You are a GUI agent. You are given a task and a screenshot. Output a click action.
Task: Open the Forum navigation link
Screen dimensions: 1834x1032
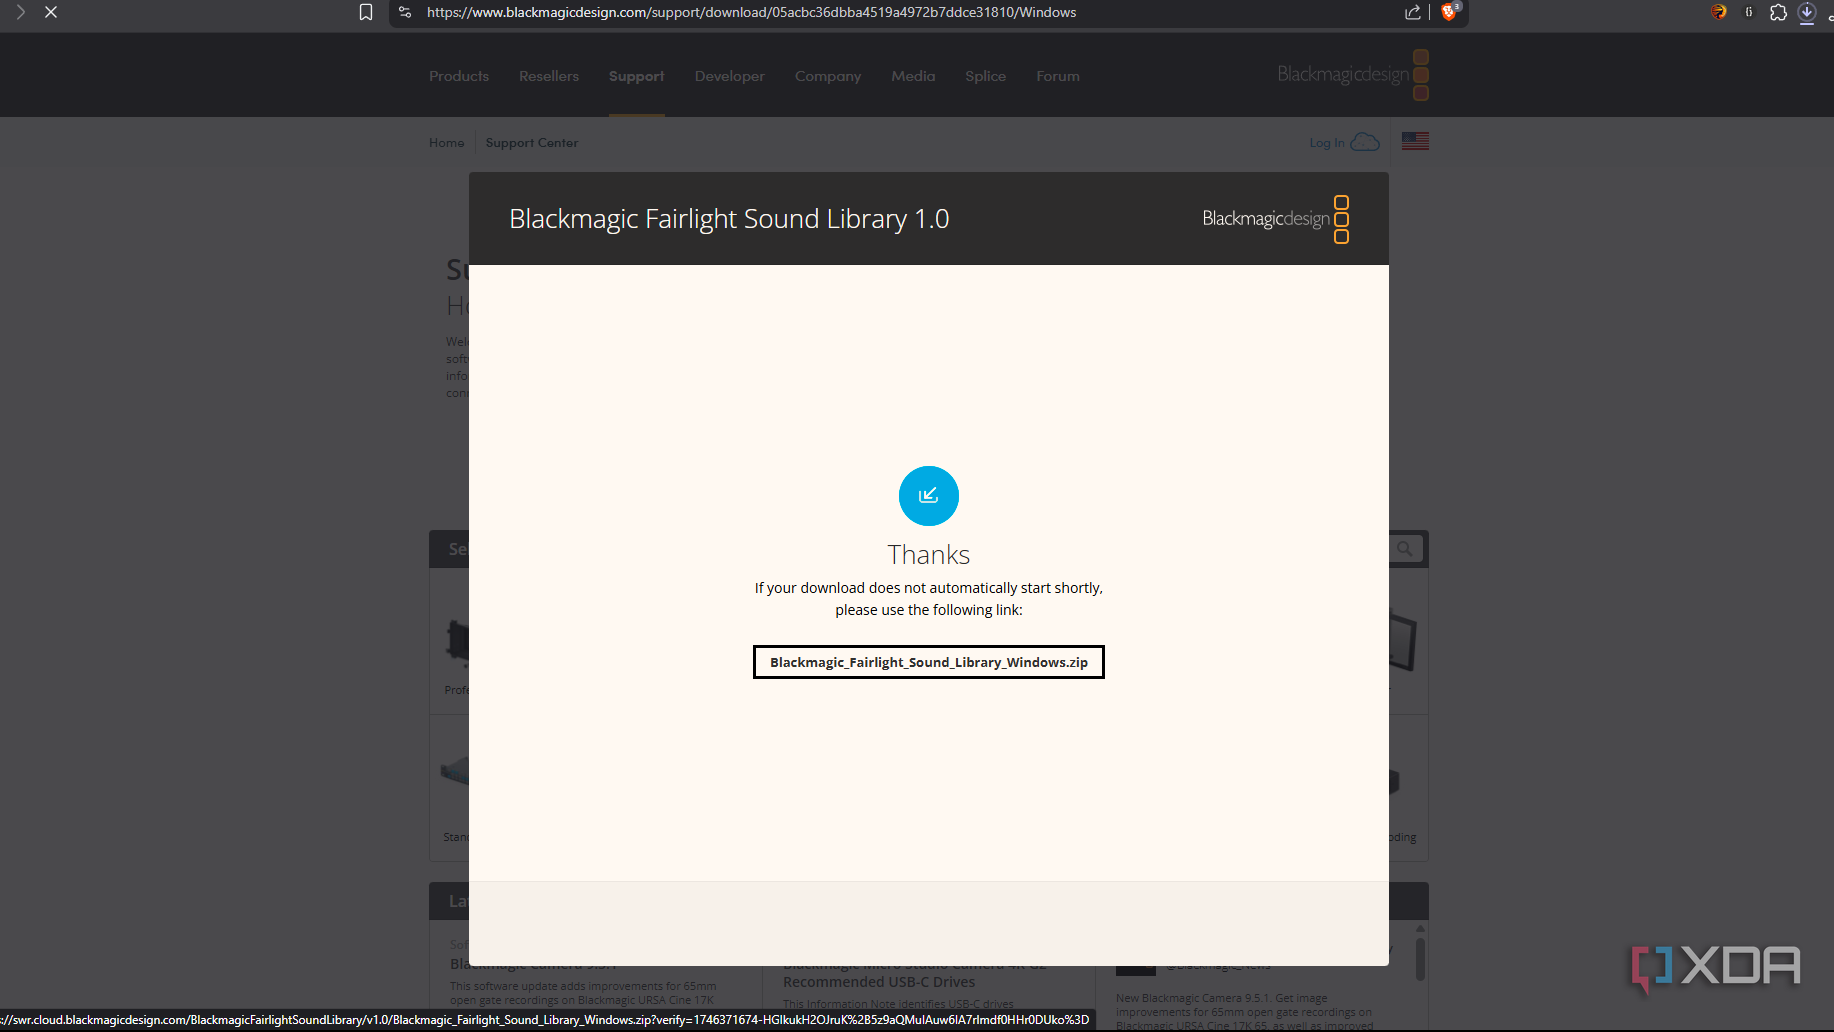pyautogui.click(x=1058, y=76)
